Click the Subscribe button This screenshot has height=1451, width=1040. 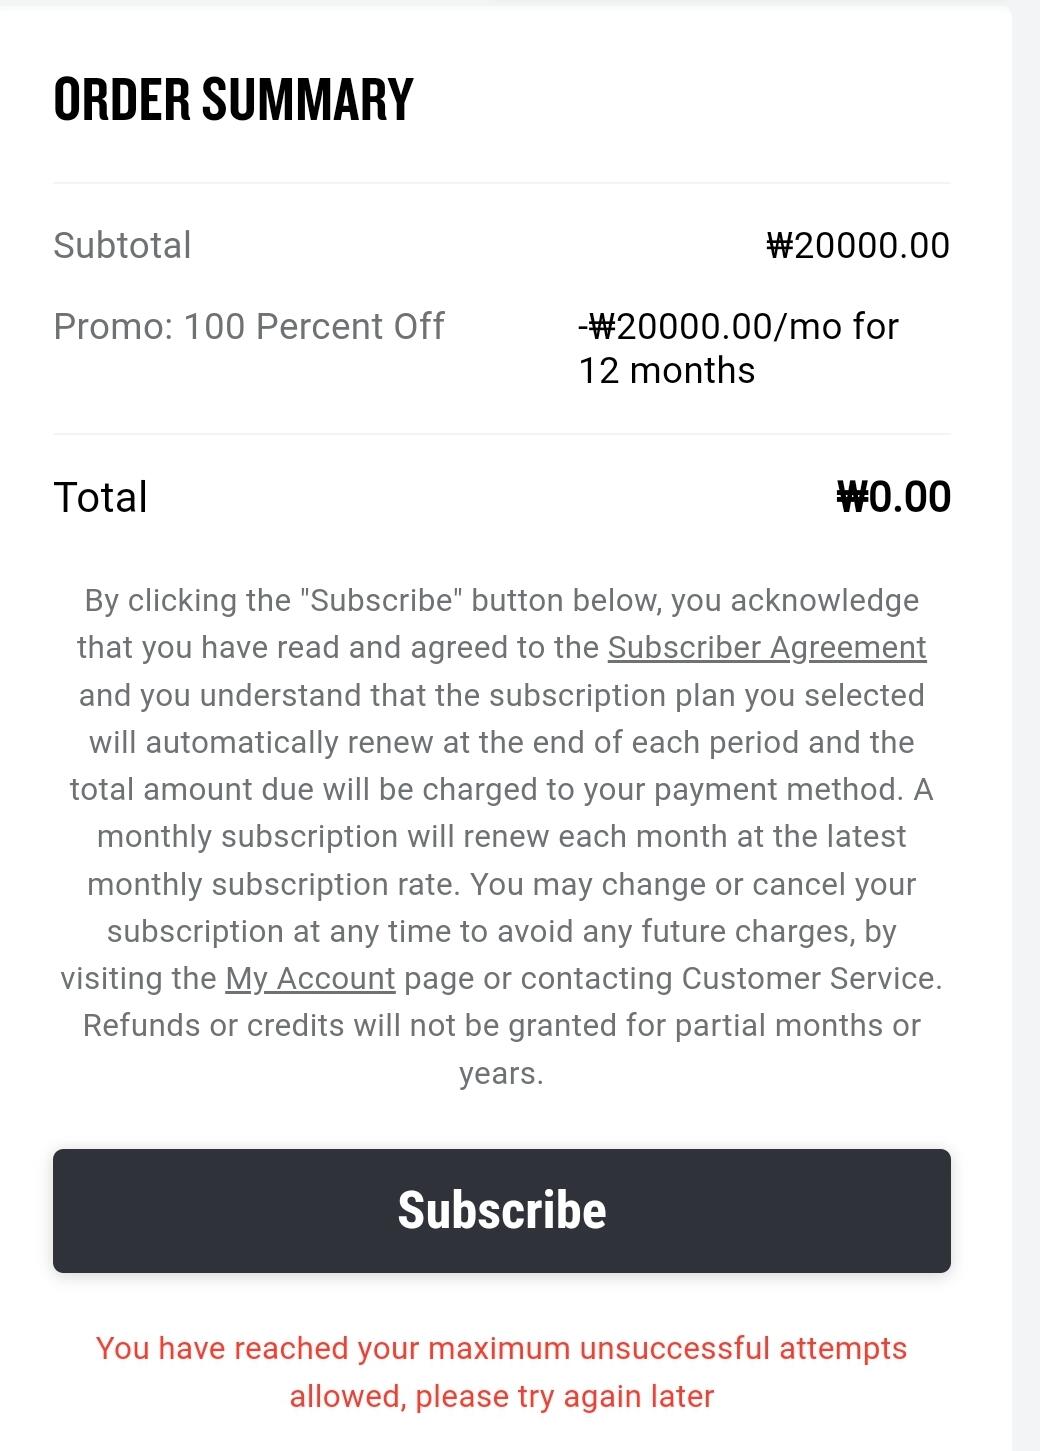click(x=501, y=1210)
